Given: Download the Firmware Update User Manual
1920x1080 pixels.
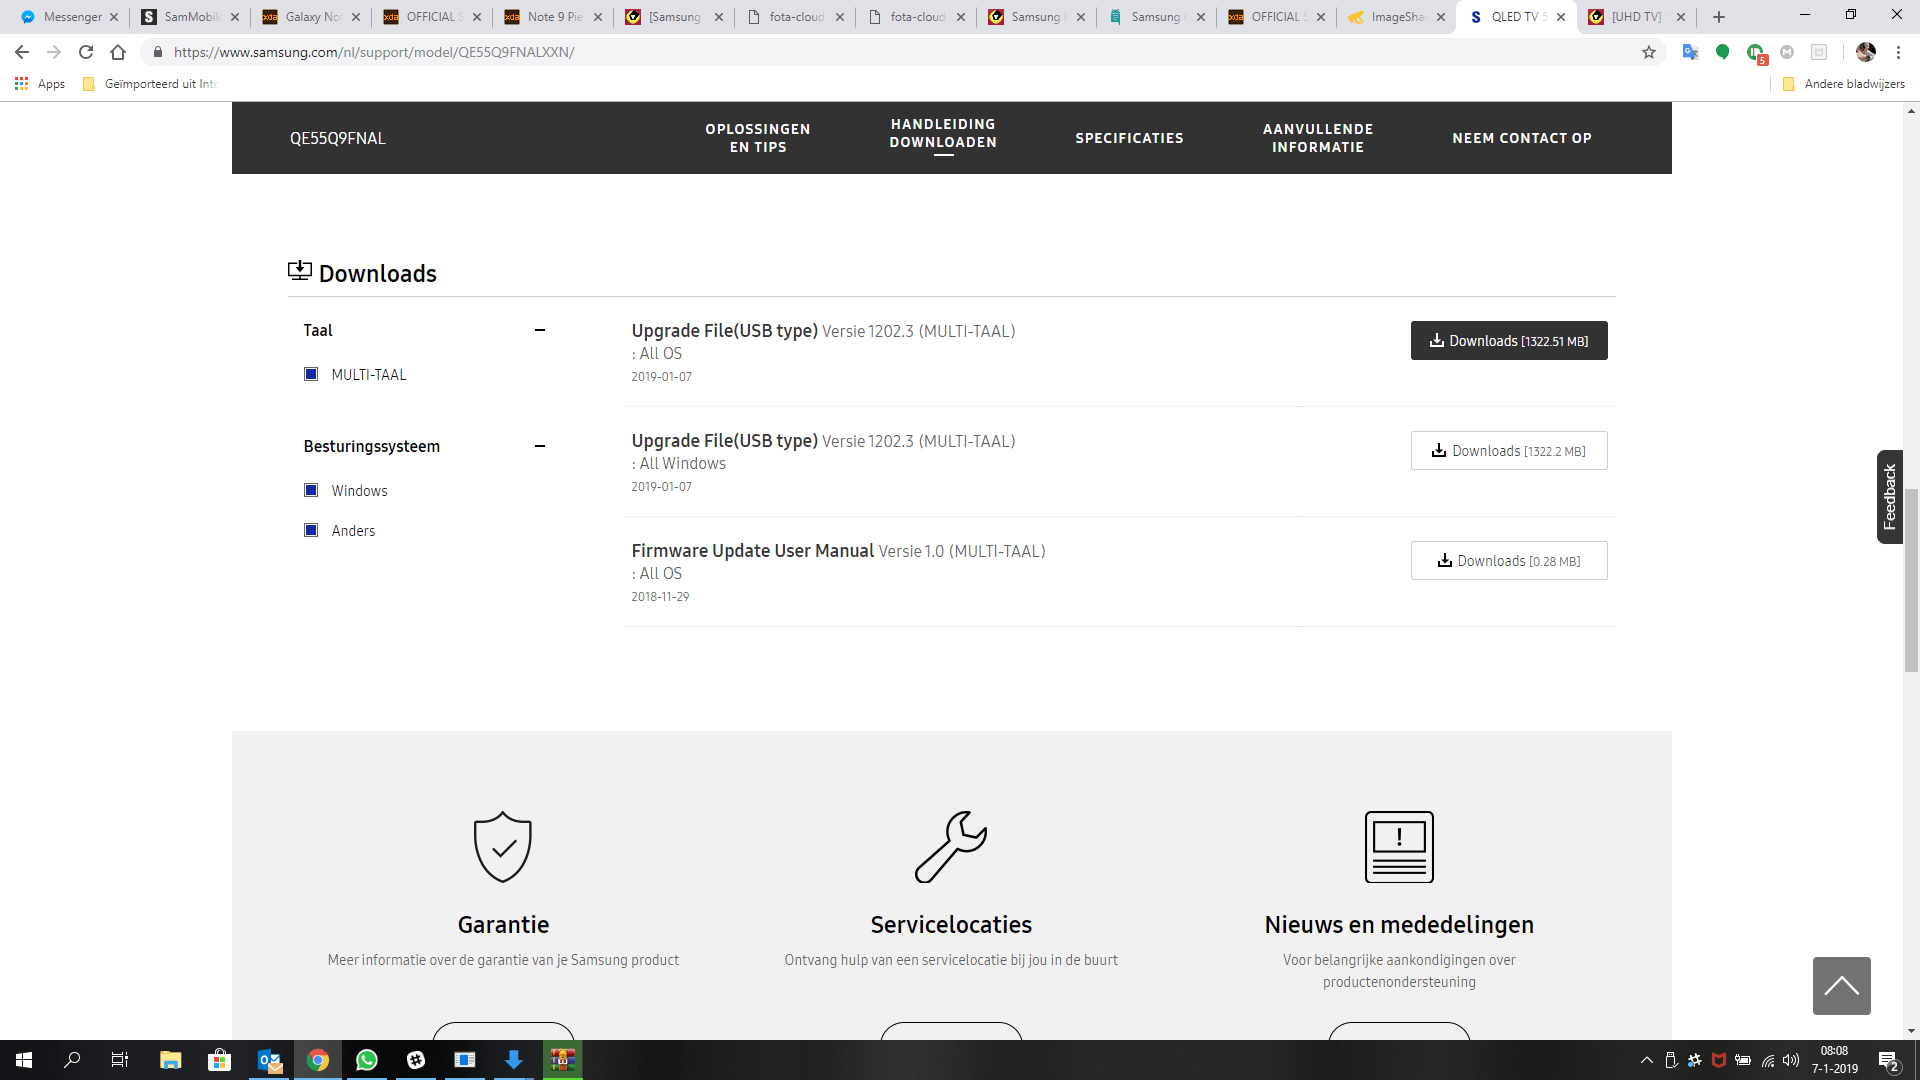Looking at the screenshot, I should (x=1508, y=561).
